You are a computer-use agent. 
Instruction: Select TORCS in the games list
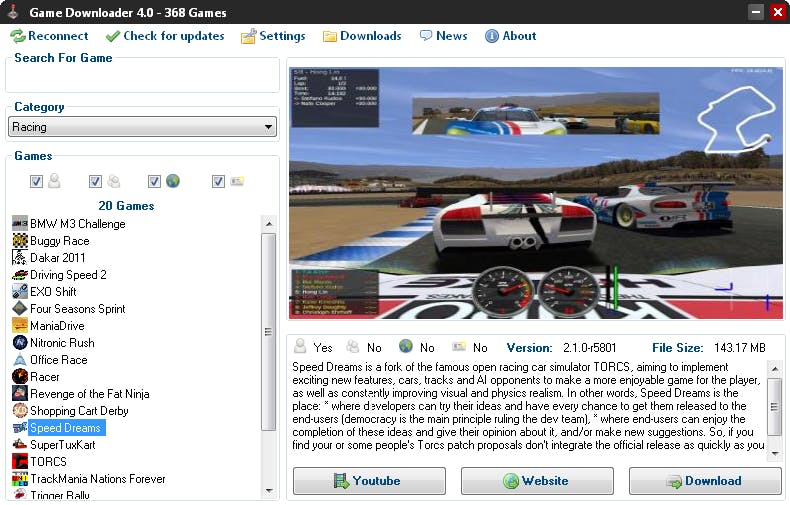click(x=48, y=462)
